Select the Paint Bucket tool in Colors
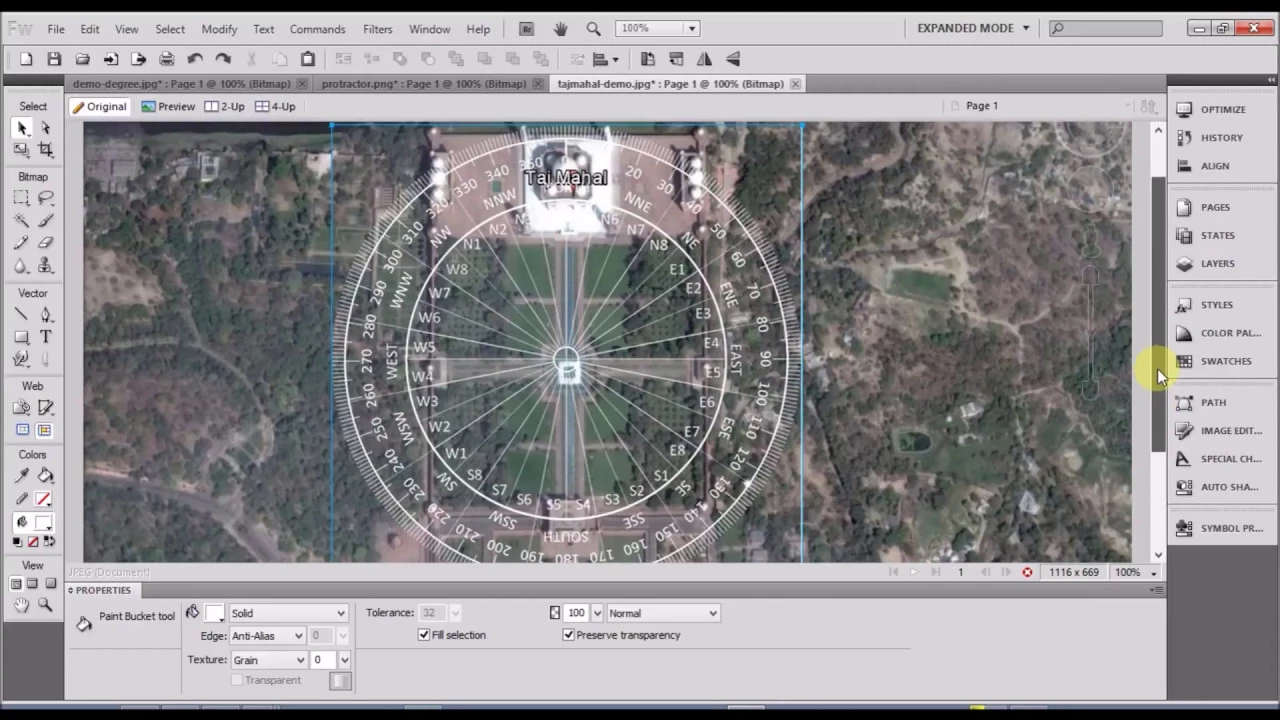This screenshot has height=720, width=1280. pyautogui.click(x=45, y=476)
